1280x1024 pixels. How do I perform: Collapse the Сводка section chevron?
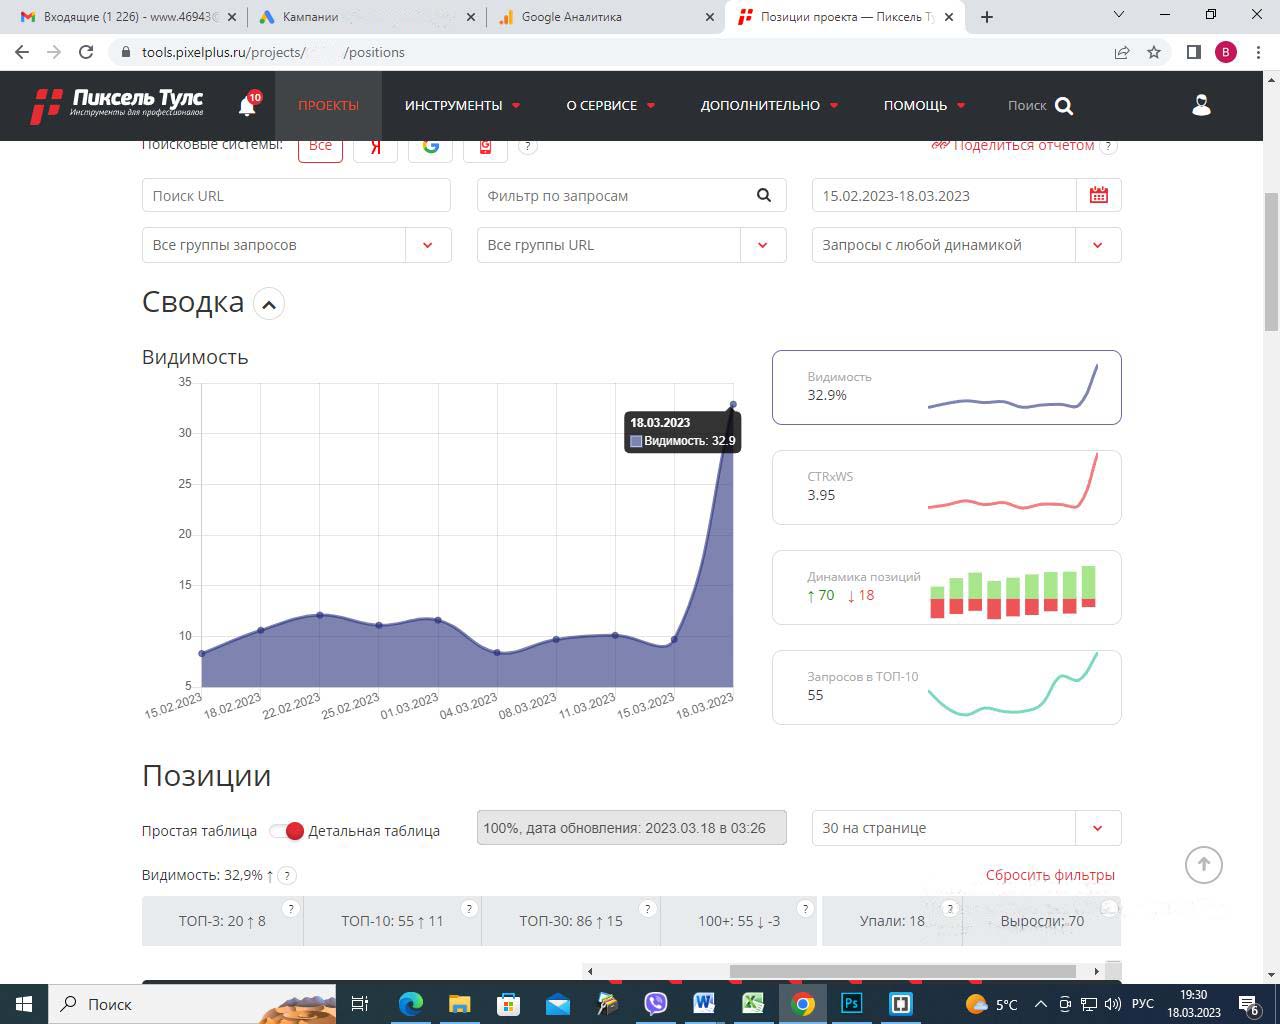click(269, 304)
